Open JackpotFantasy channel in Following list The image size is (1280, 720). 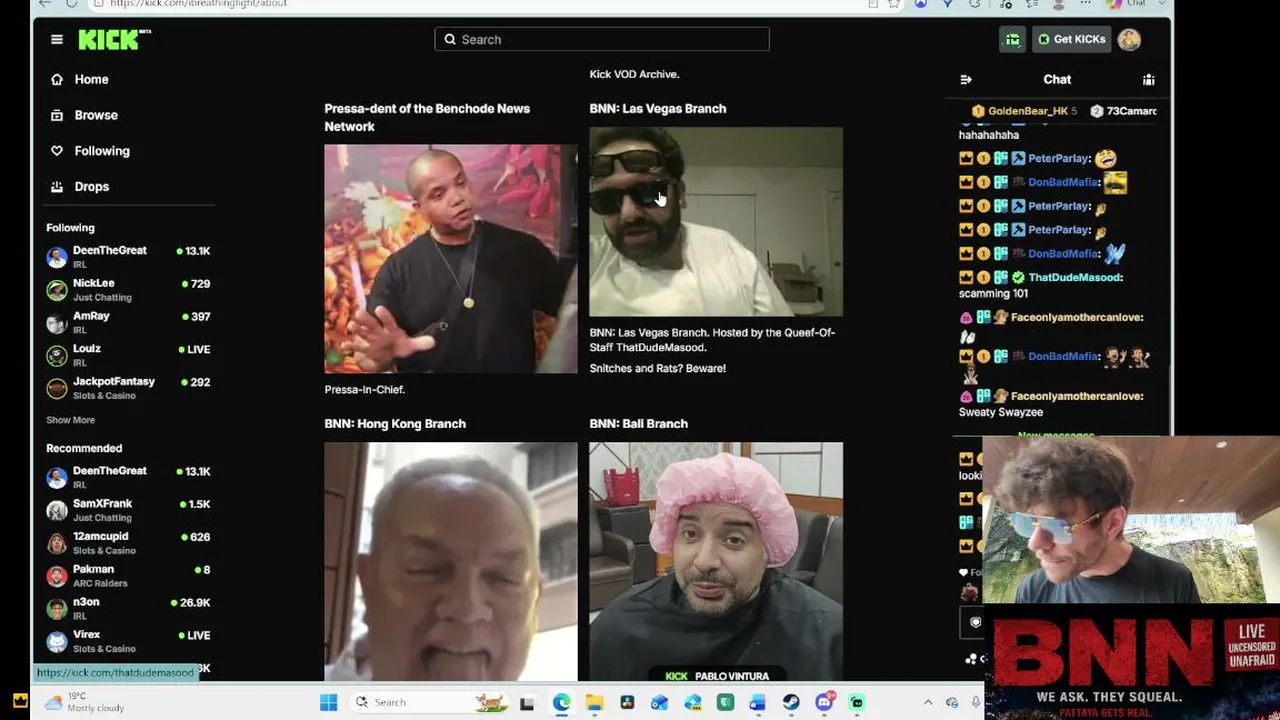click(x=128, y=388)
